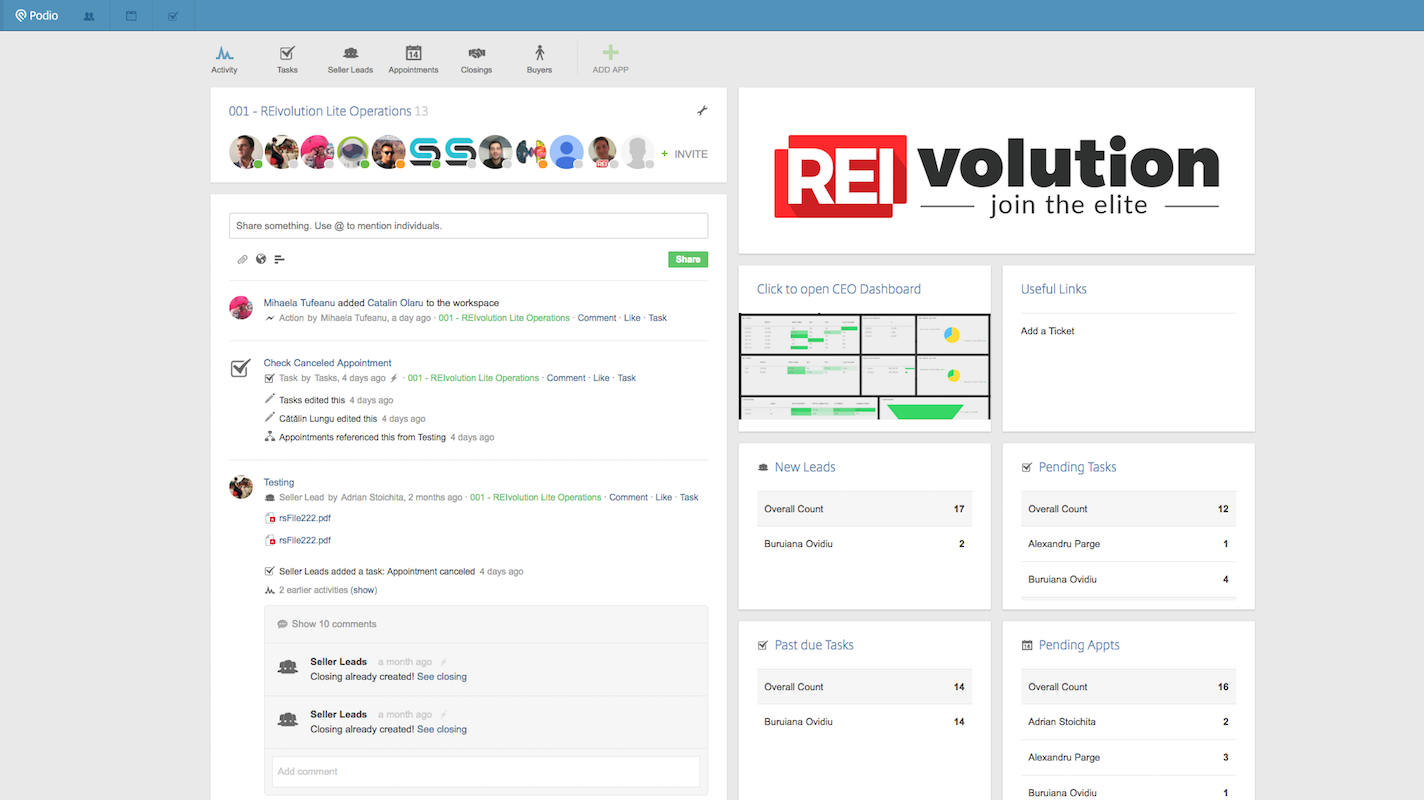The width and height of the screenshot is (1424, 800).
Task: Click Adrian Stoichita row in Pending Appts
Action: tap(1128, 722)
